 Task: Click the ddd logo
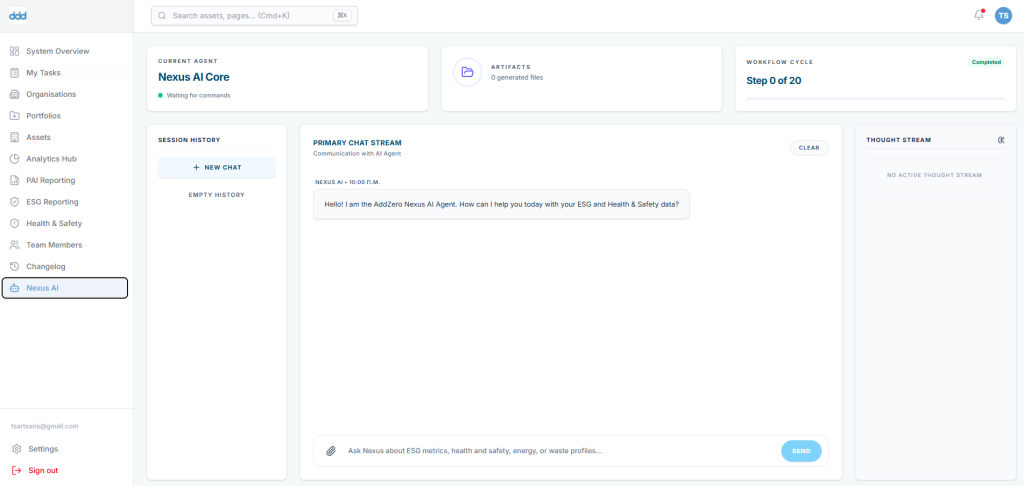point(18,16)
